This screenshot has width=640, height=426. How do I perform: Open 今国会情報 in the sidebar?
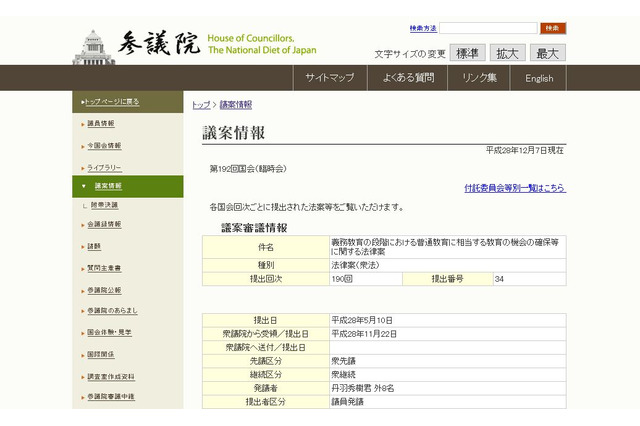[x=104, y=146]
